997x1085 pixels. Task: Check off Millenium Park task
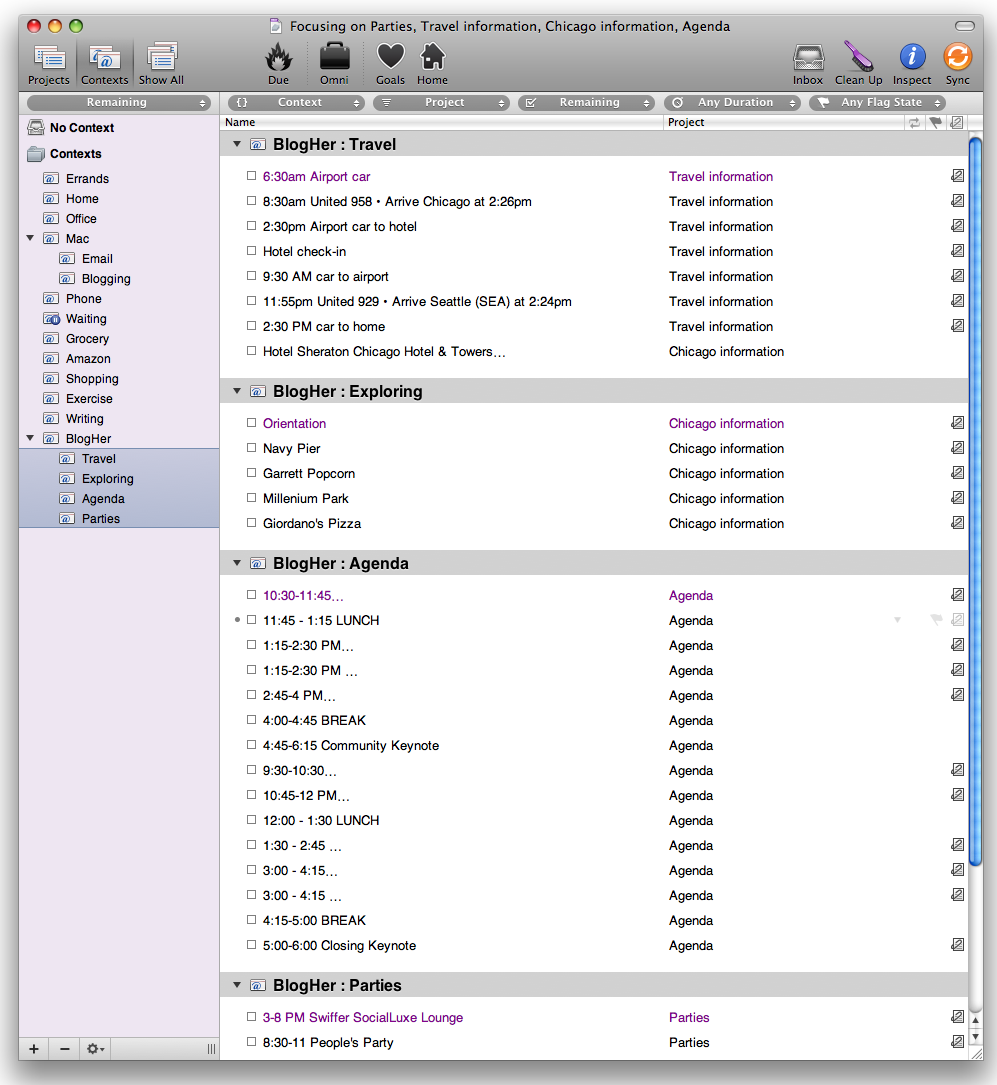click(x=251, y=498)
